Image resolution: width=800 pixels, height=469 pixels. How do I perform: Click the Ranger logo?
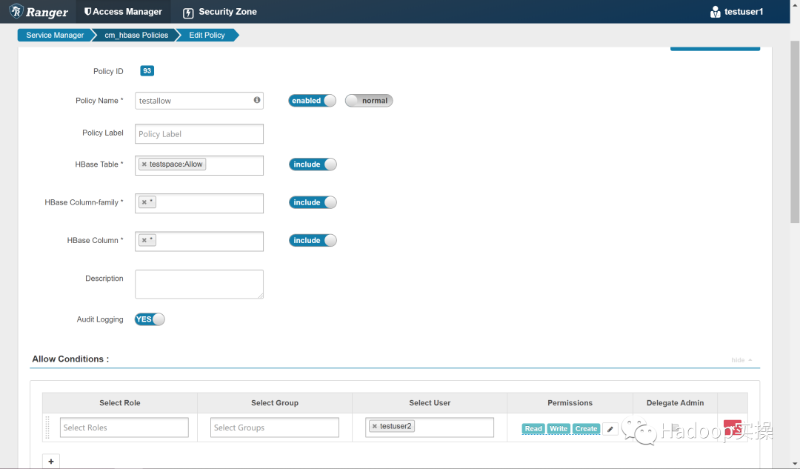tap(38, 12)
